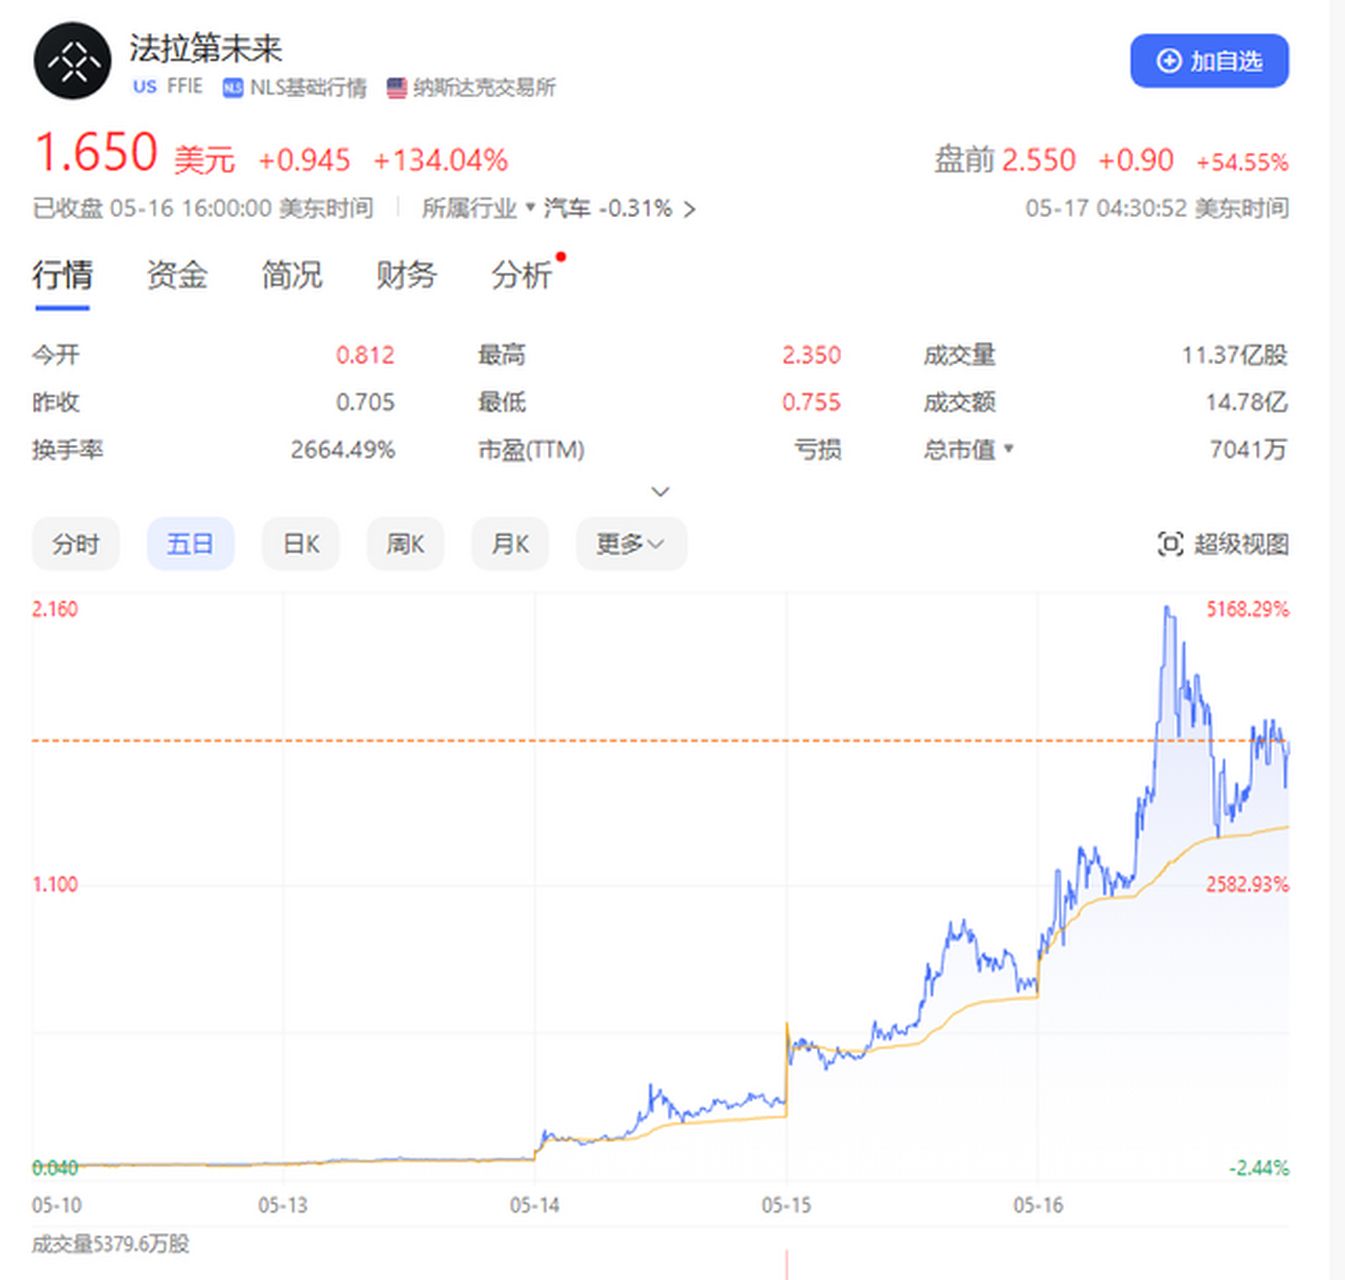Open the 行情 quotes tab
Screen dimensions: 1345x1280
pos(62,275)
